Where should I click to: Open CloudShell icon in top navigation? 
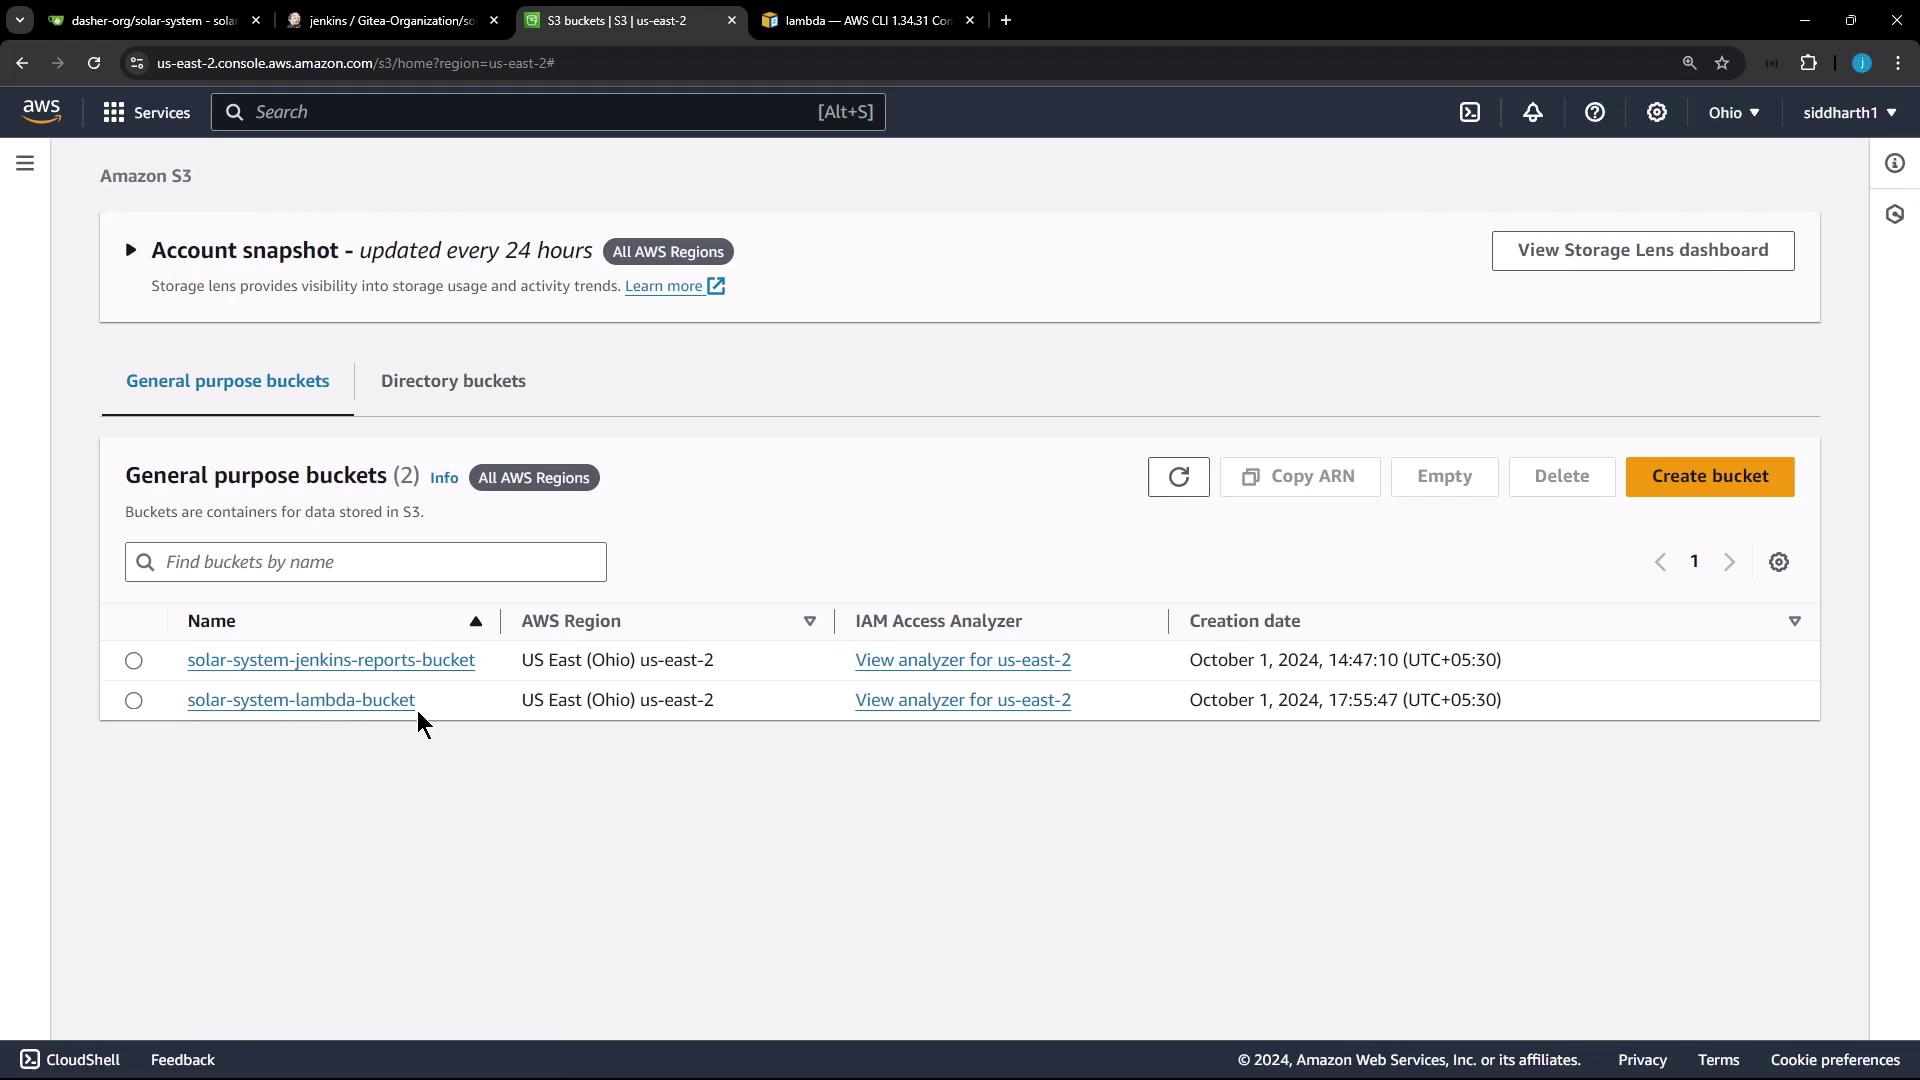[x=1470, y=113]
